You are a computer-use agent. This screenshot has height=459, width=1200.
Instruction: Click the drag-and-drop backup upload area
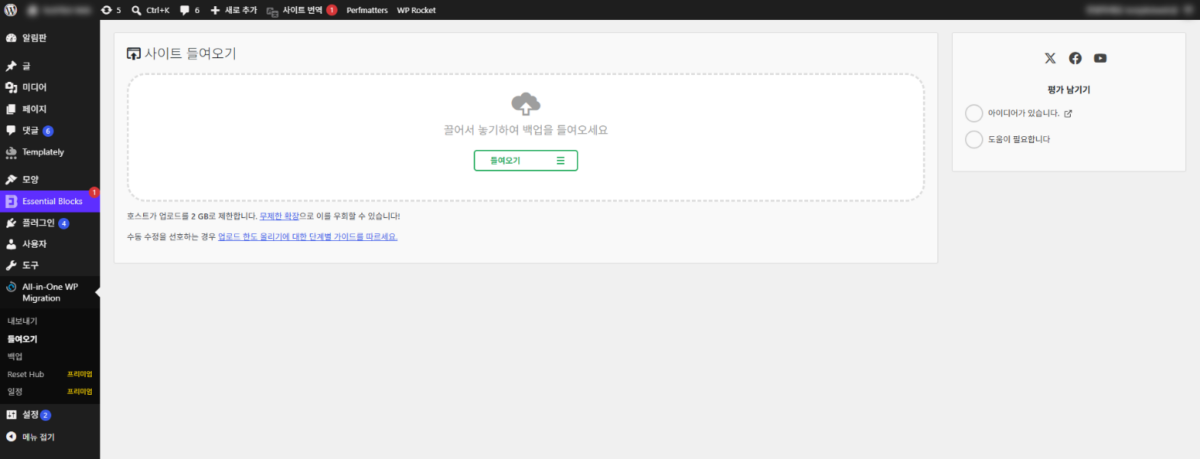(x=526, y=137)
